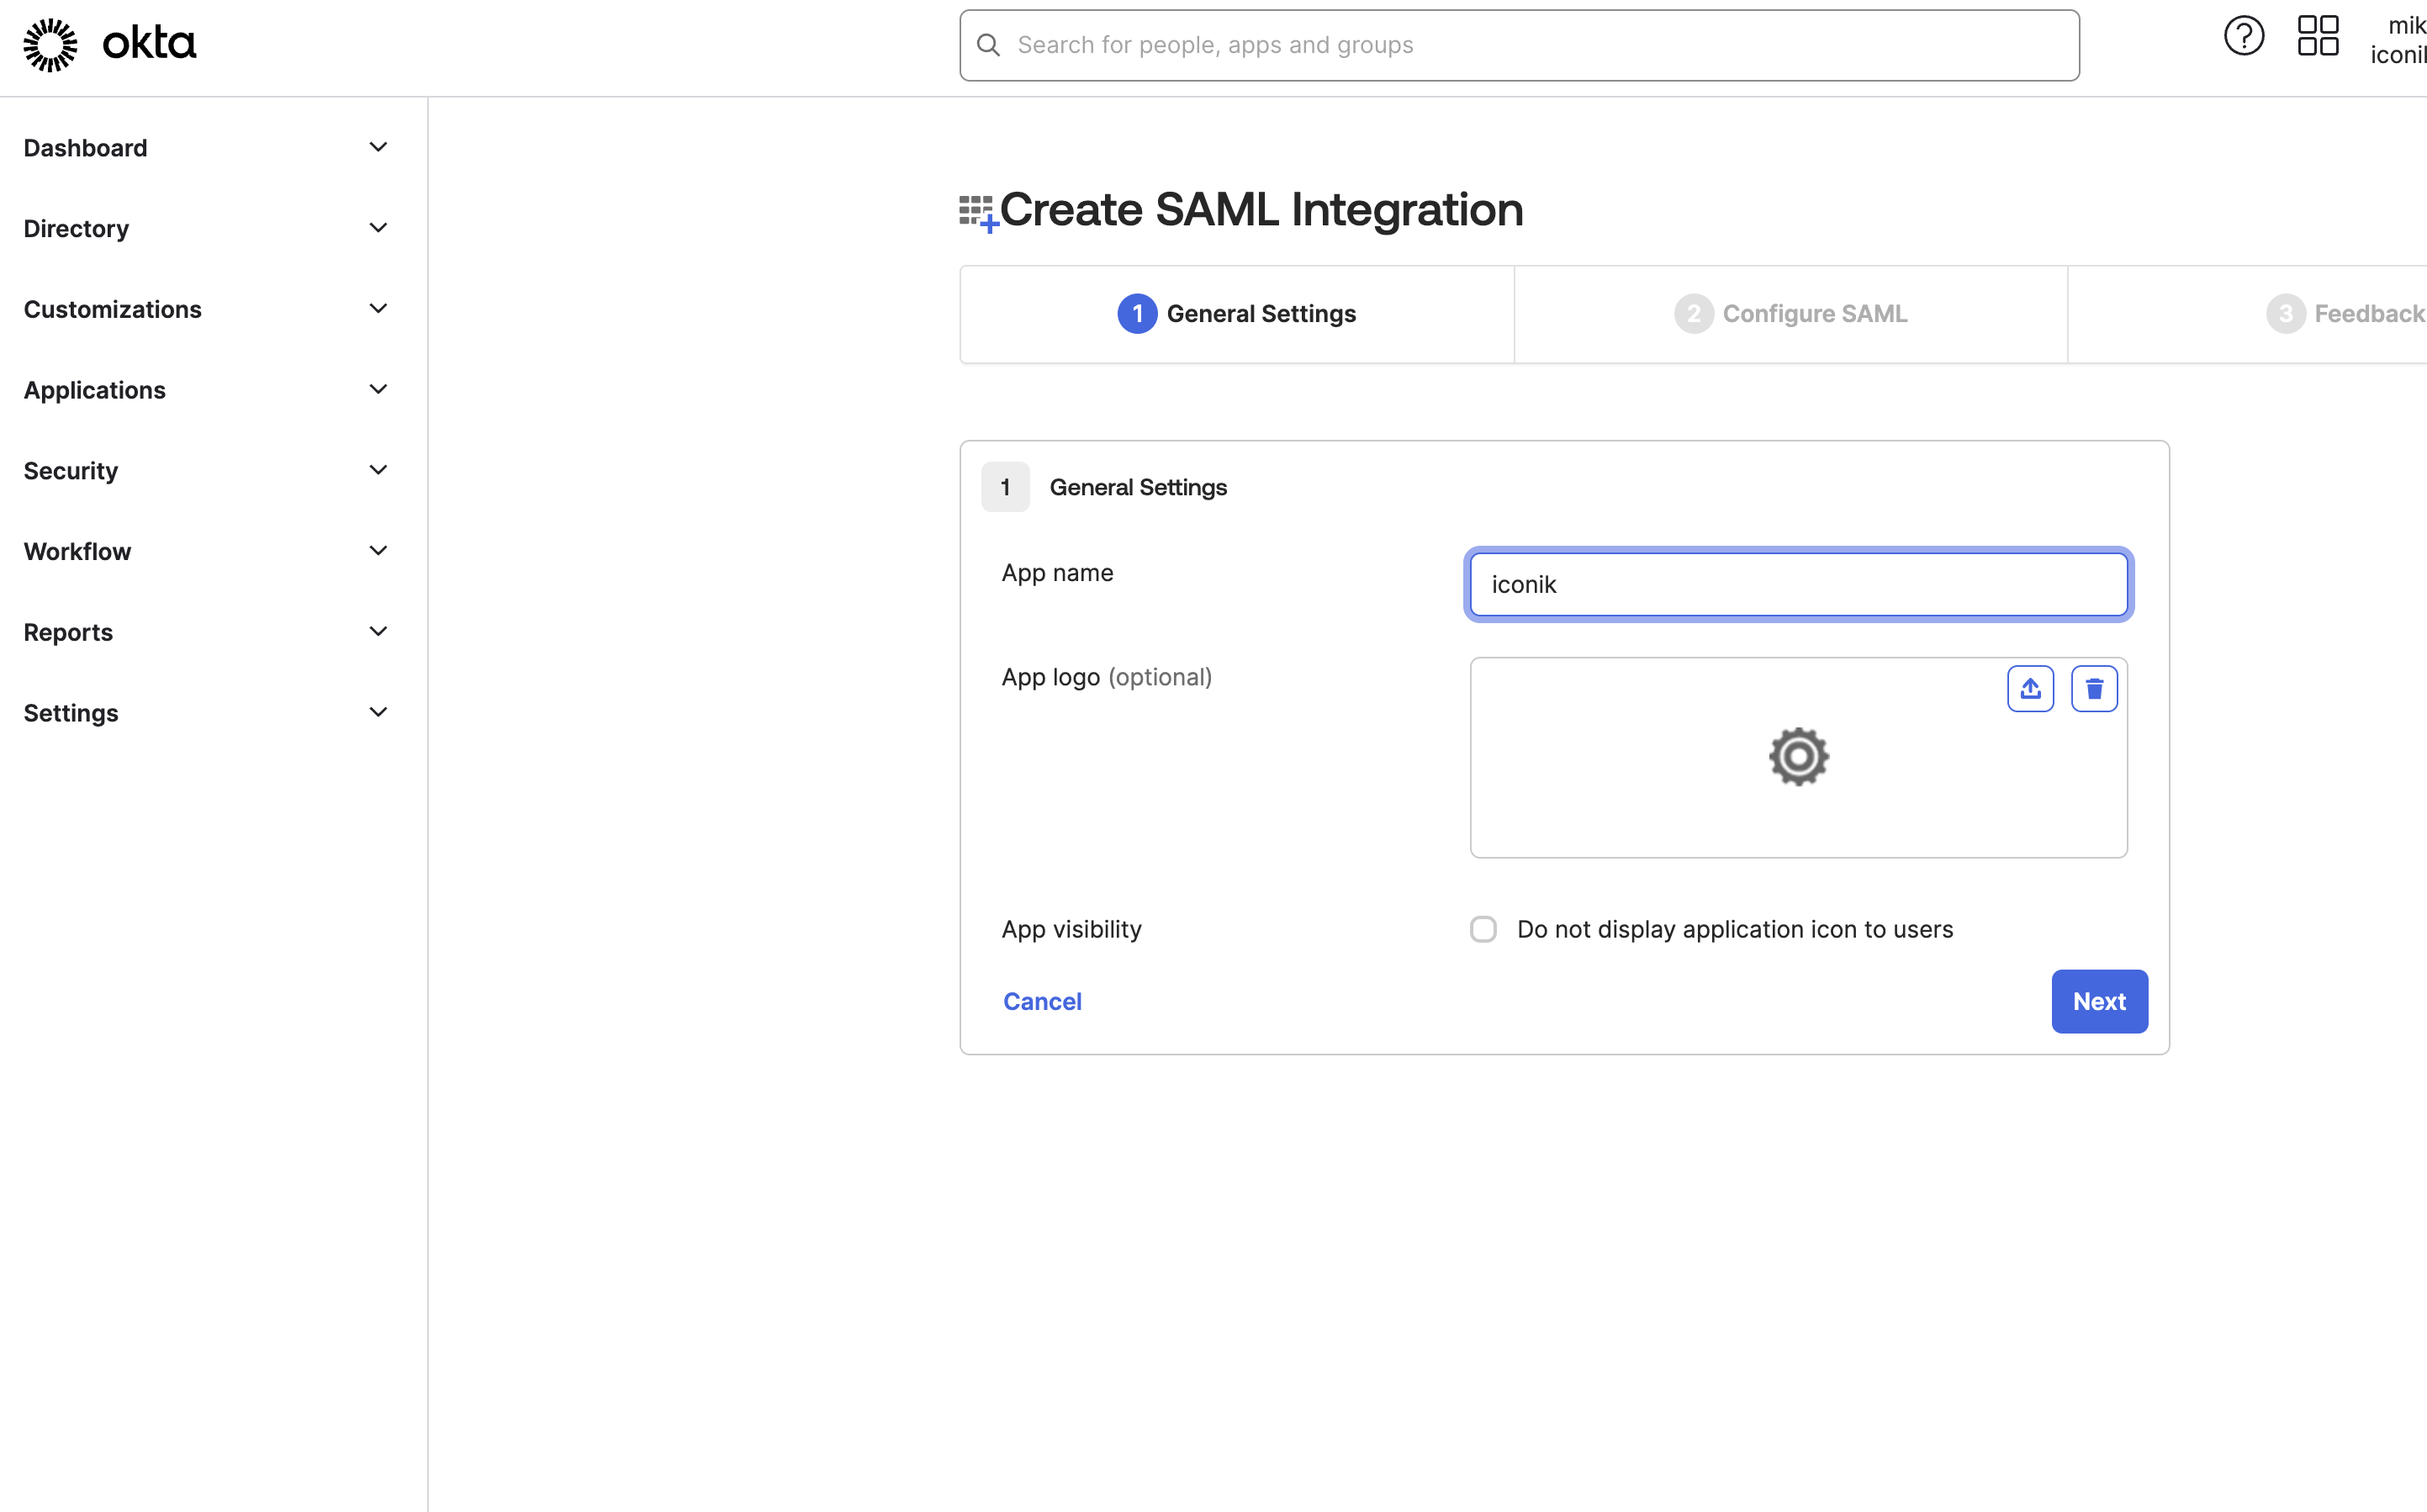Click the trash icon to delete logo
The height and width of the screenshot is (1512, 2427).
2094,689
